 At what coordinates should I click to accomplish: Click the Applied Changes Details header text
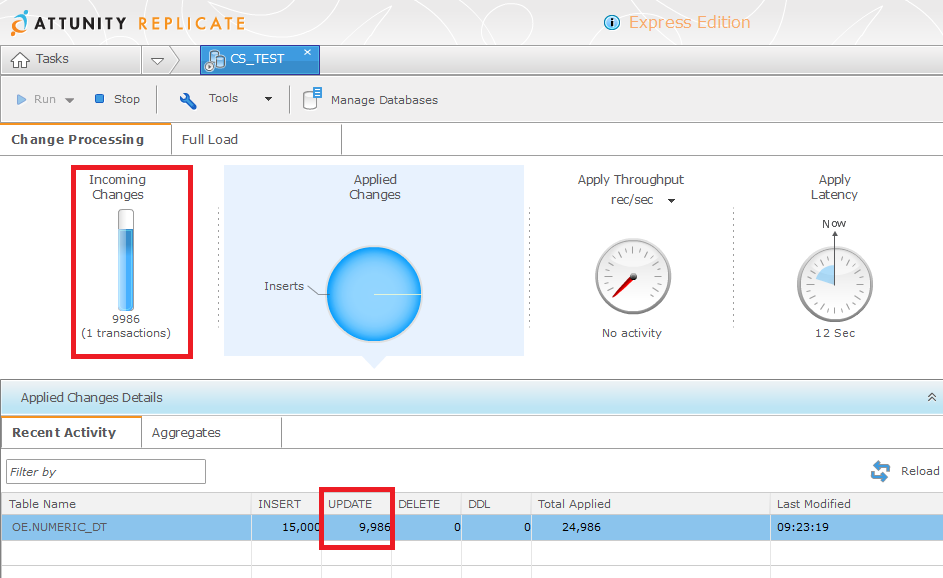91,398
